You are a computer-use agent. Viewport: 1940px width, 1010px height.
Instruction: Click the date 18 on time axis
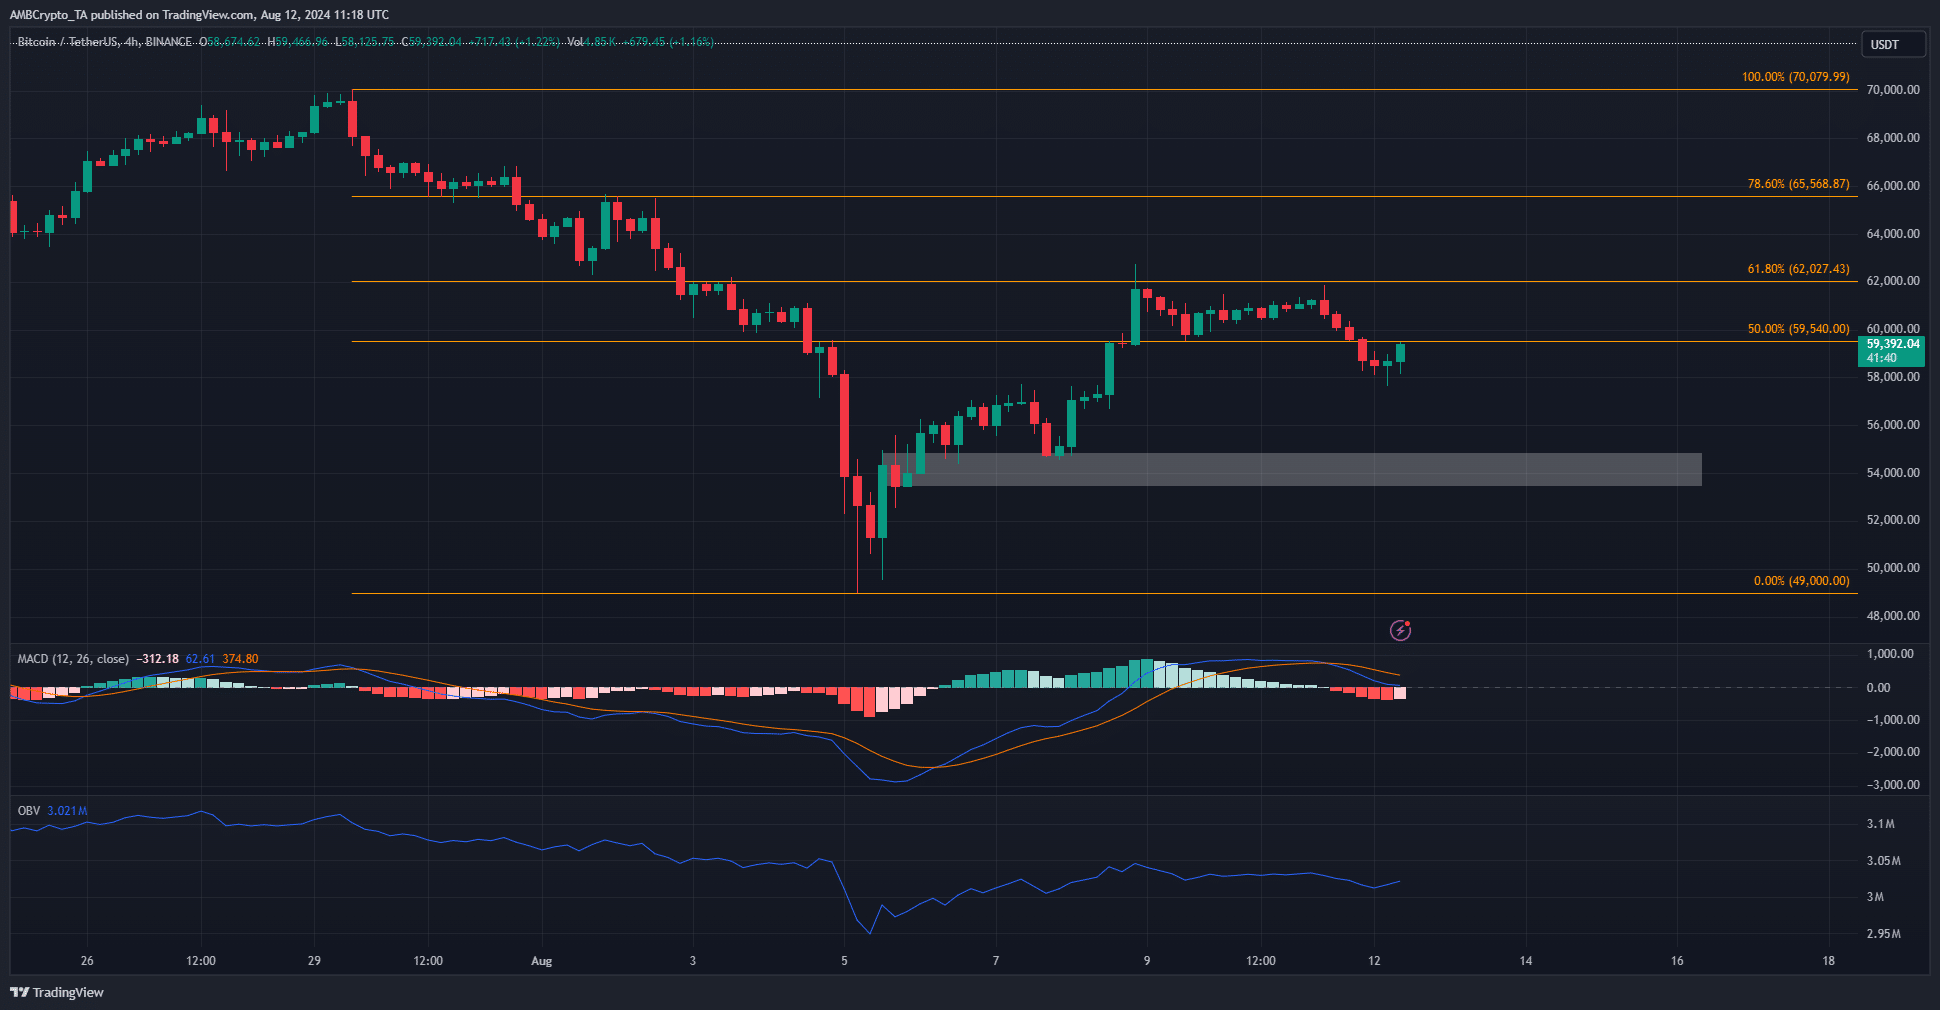1828,961
